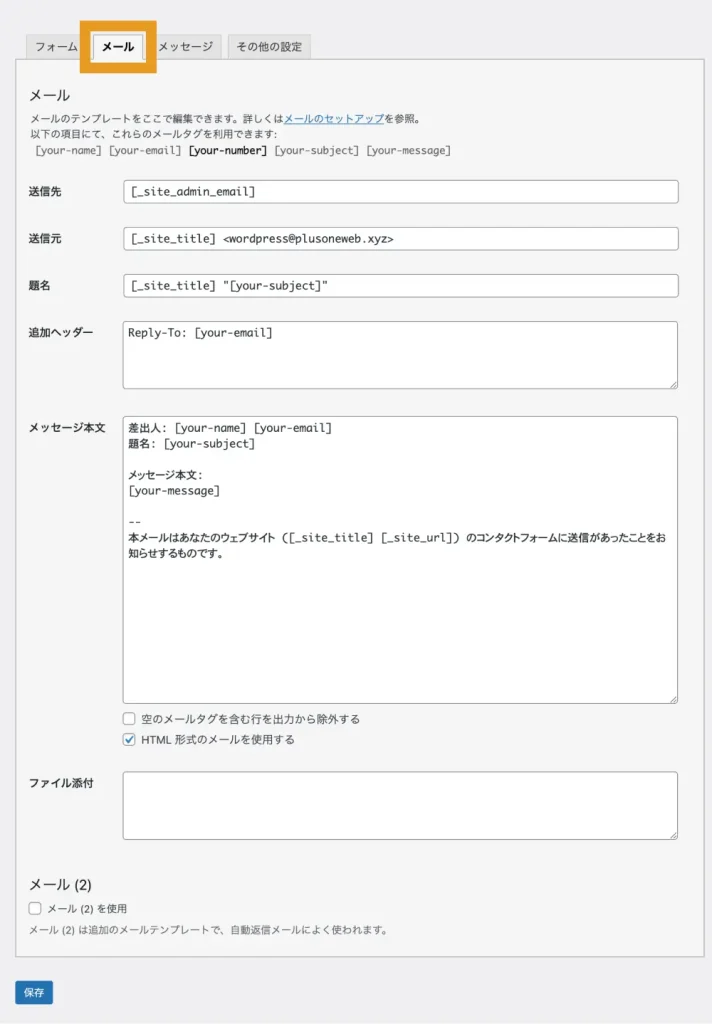Open the メッセージ tab
The width and height of the screenshot is (712, 1024).
tap(185, 47)
